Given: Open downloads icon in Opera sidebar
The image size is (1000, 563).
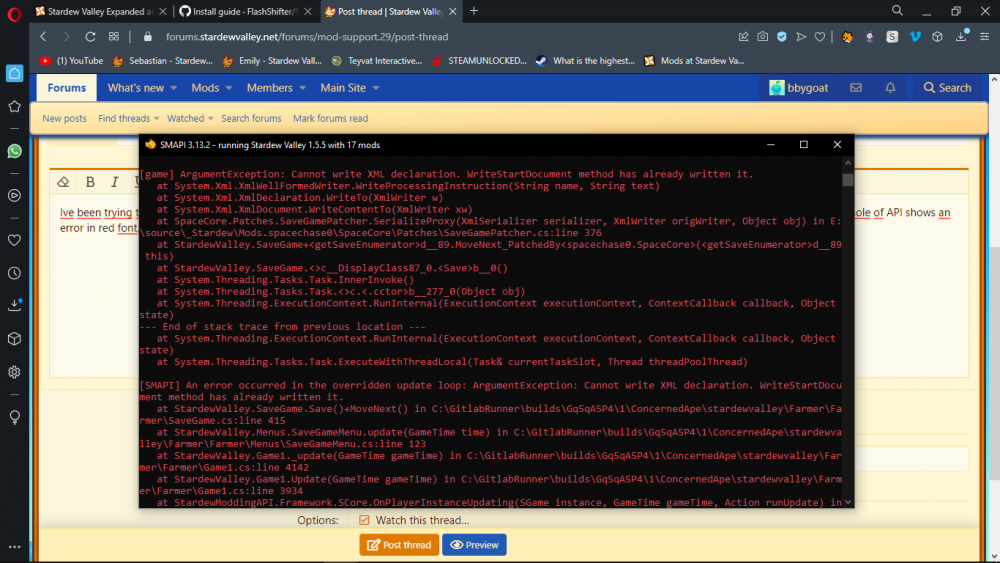Looking at the screenshot, I should (14, 305).
